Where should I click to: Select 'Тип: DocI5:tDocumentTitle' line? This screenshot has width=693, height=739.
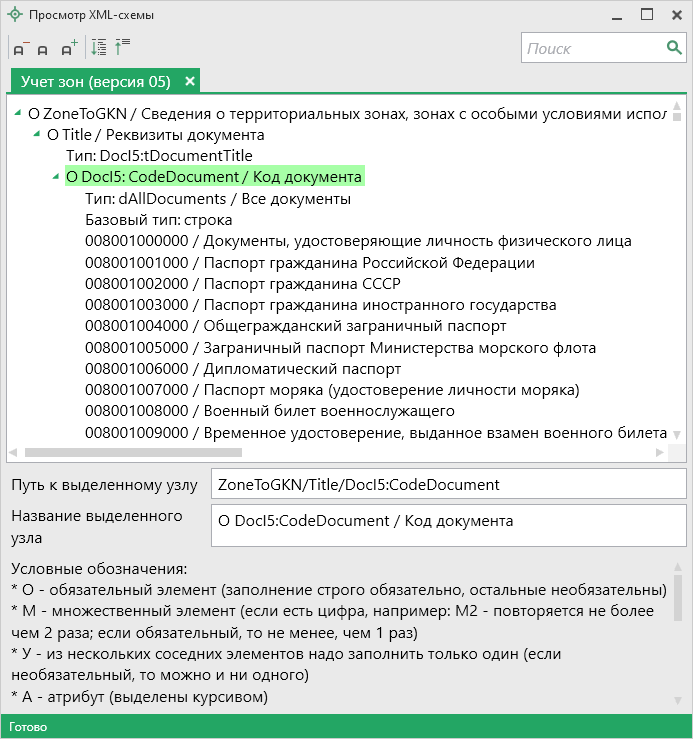point(159,155)
